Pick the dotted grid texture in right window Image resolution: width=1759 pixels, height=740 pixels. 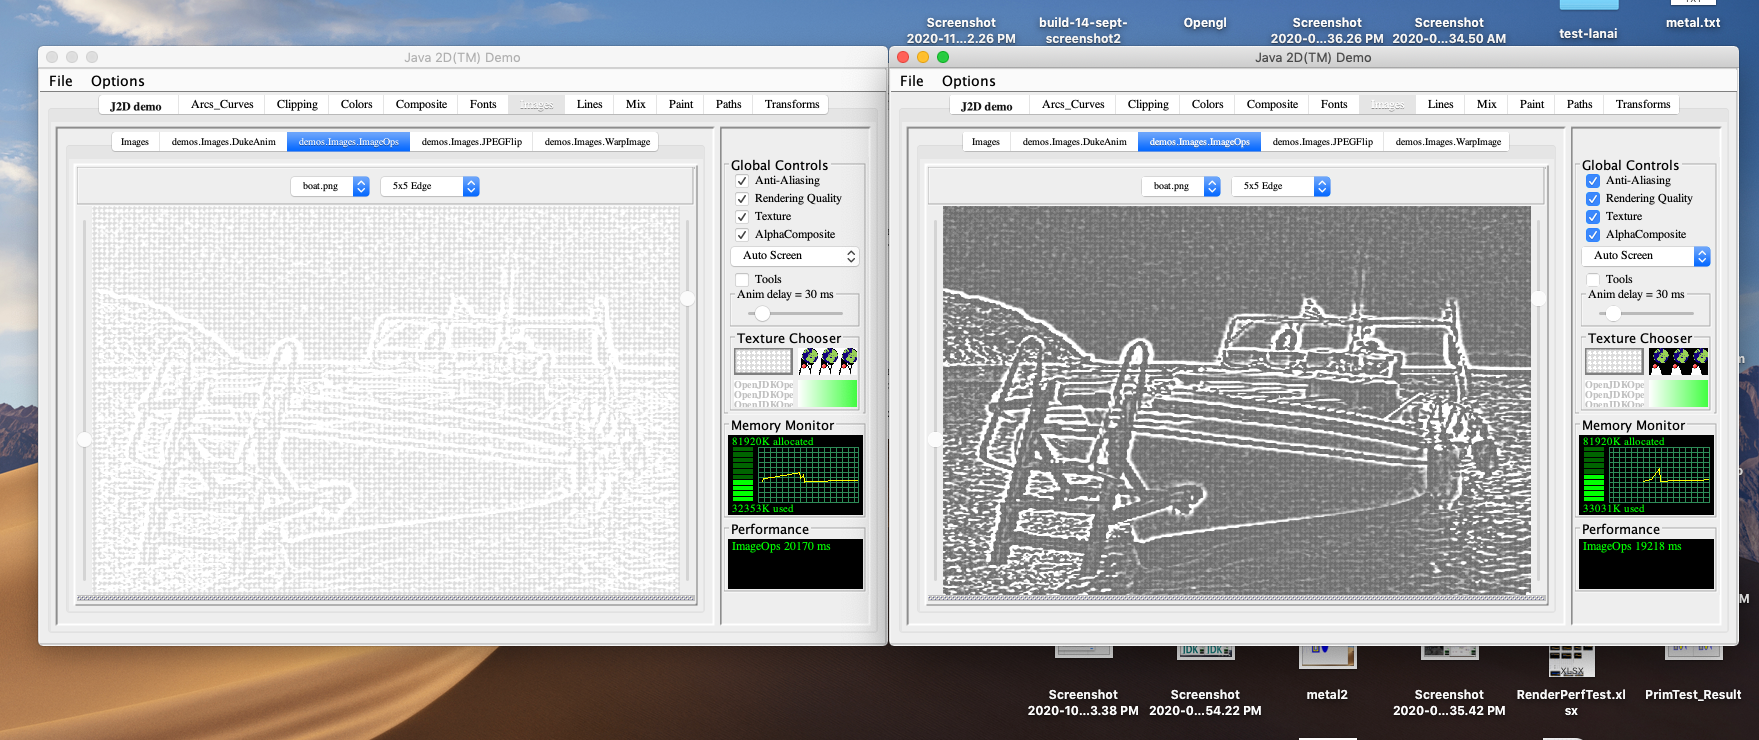coord(1614,361)
